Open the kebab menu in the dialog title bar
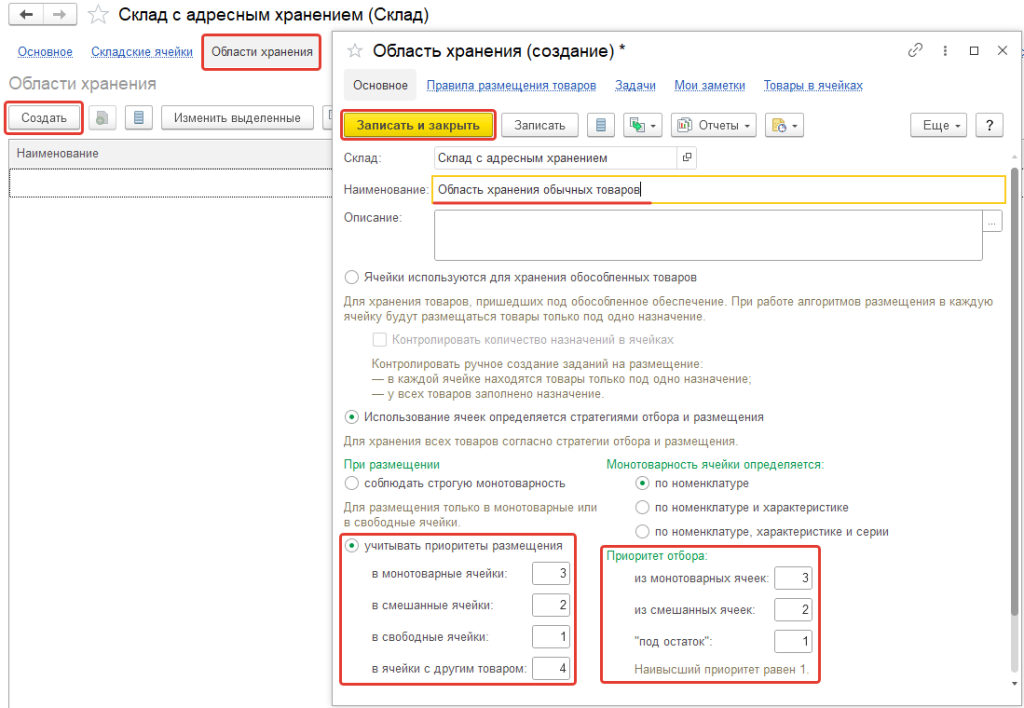 [945, 50]
